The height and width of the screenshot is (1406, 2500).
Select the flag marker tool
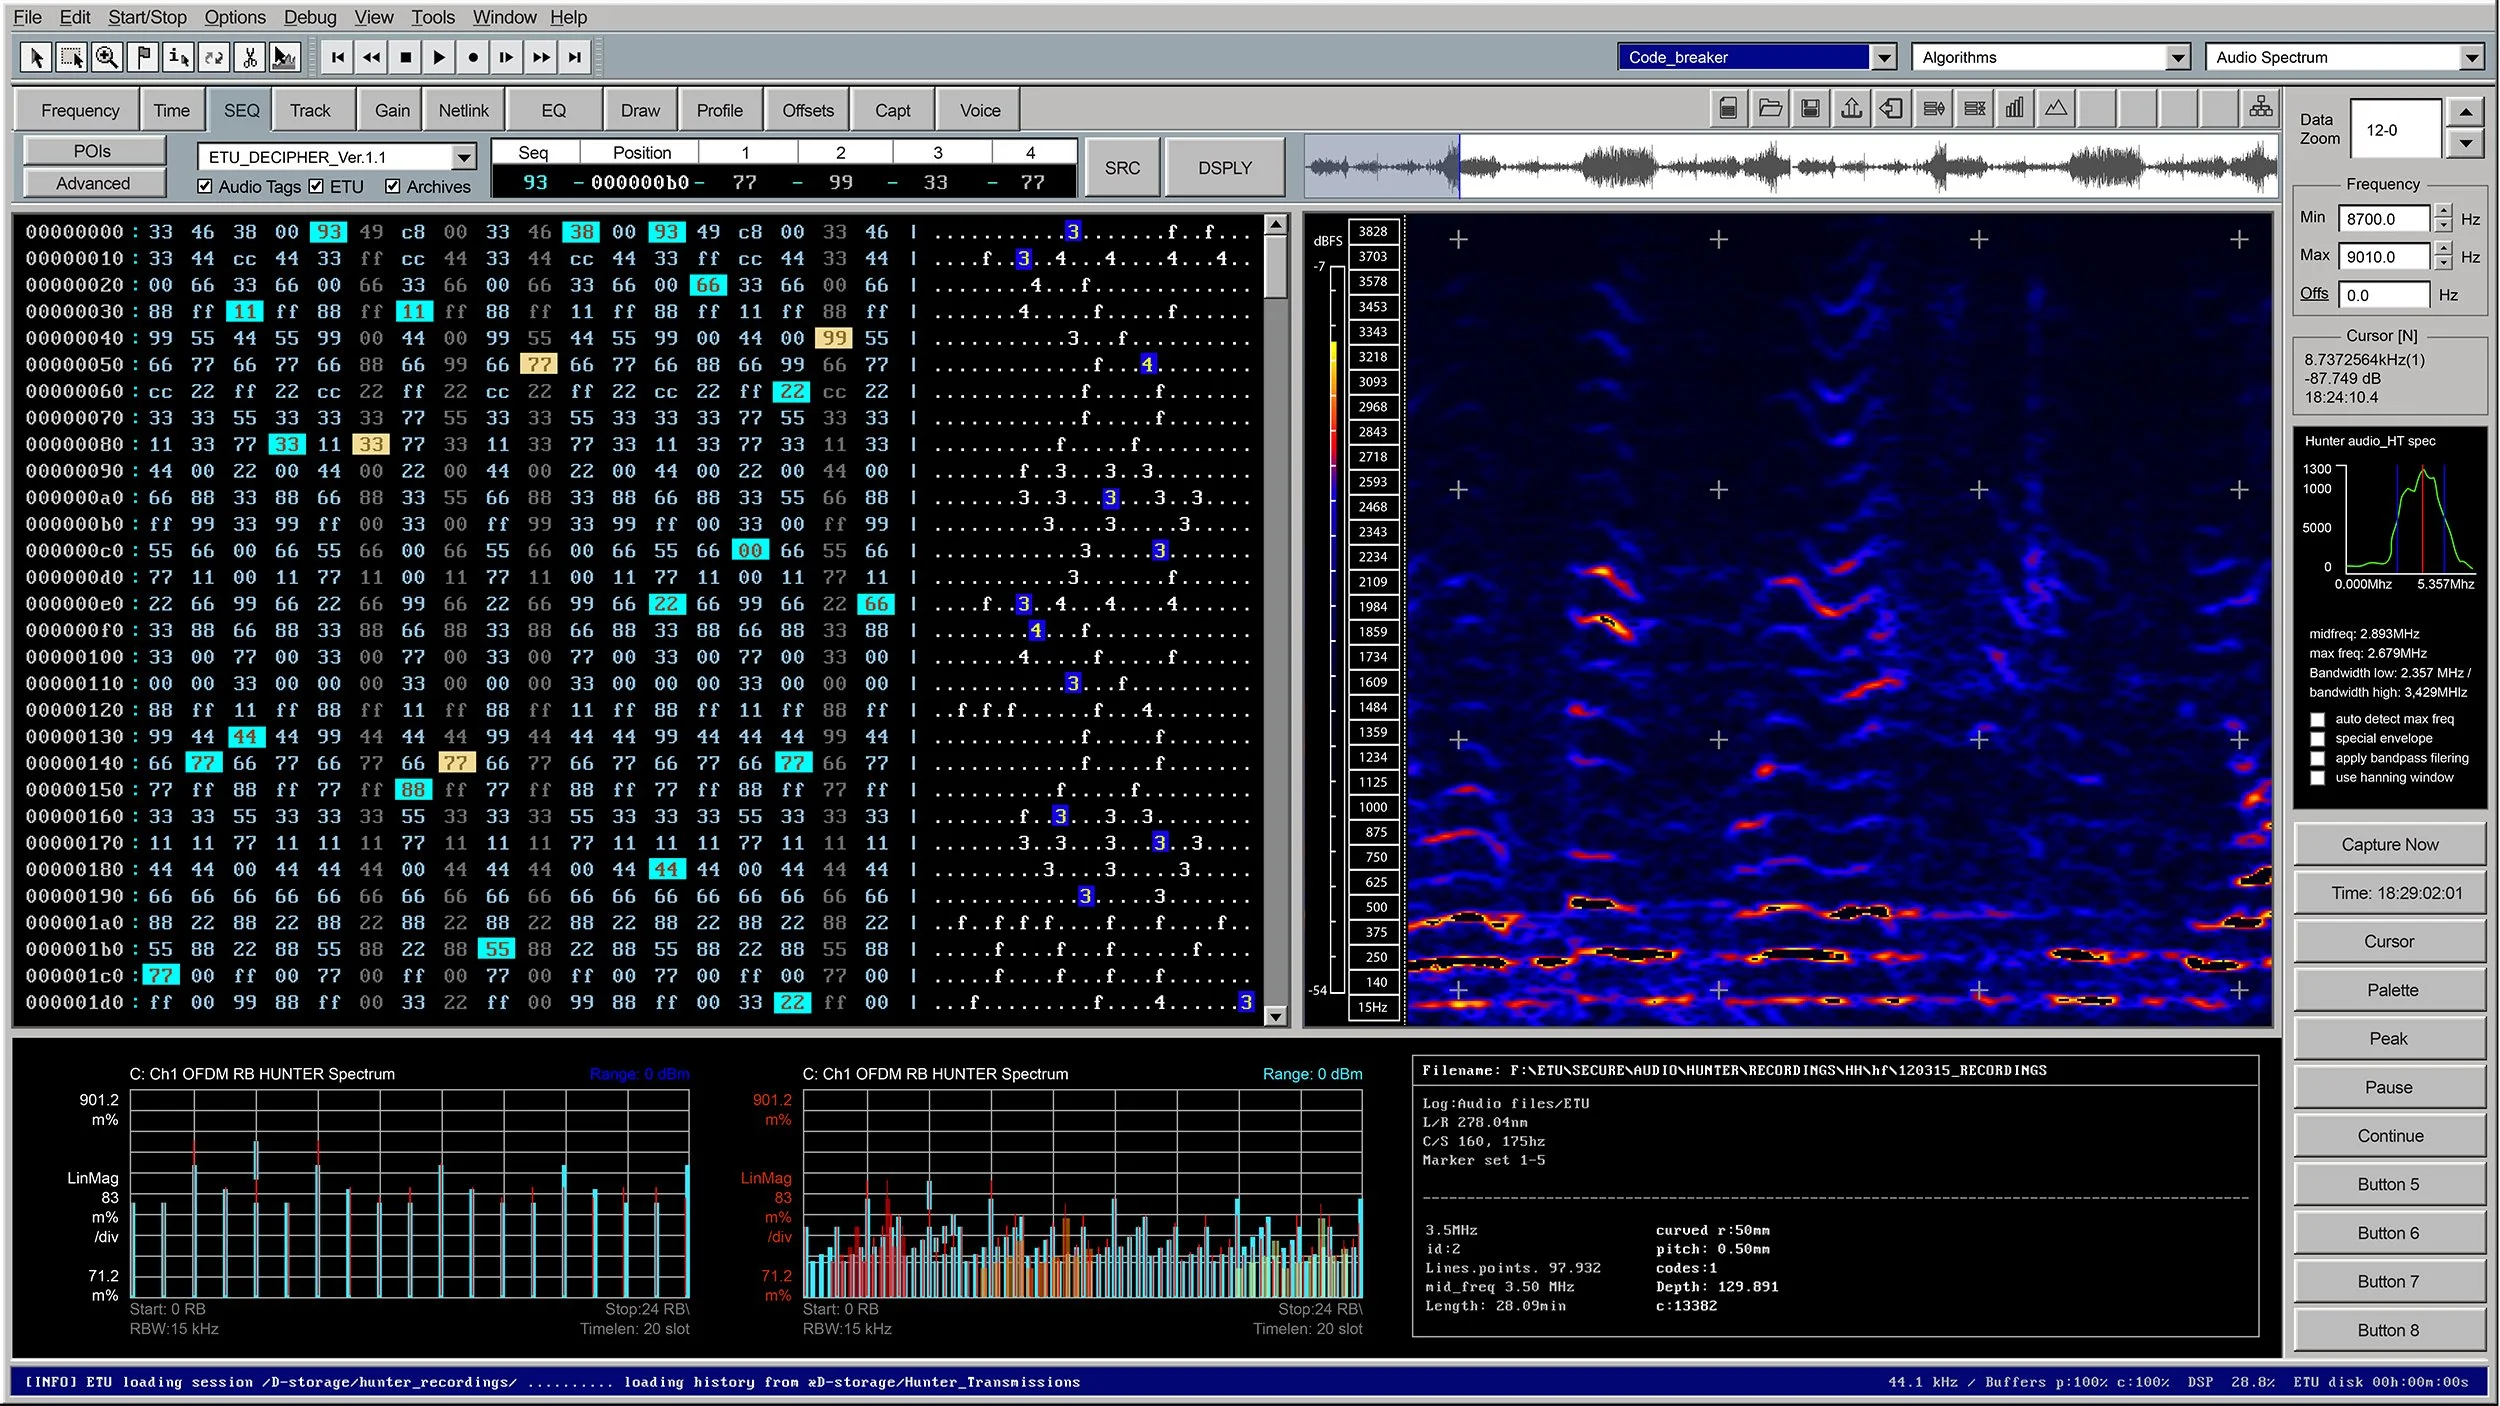click(x=143, y=57)
